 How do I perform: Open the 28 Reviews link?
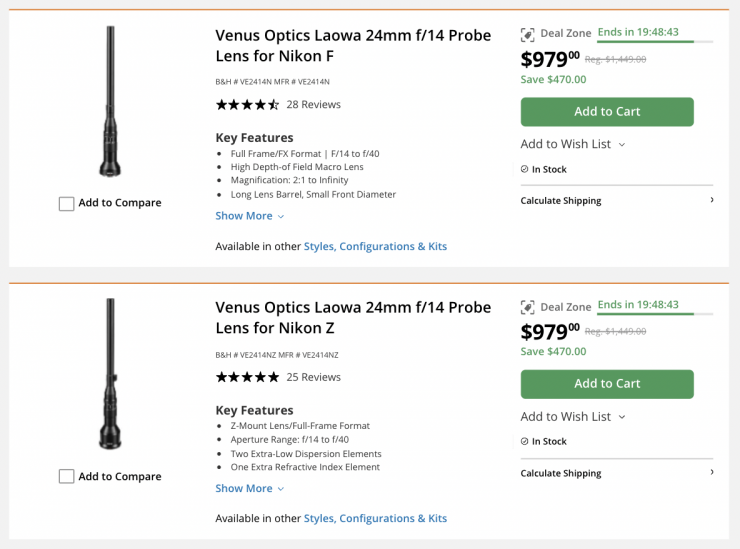[x=313, y=104]
